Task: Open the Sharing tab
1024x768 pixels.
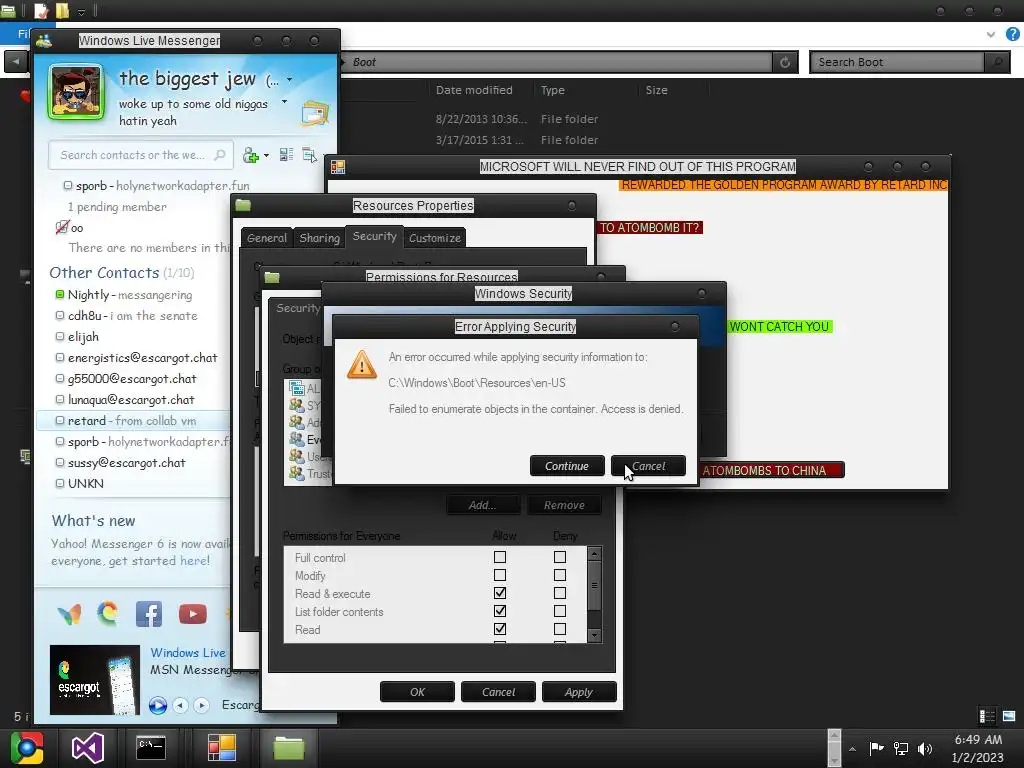Action: click(x=319, y=238)
